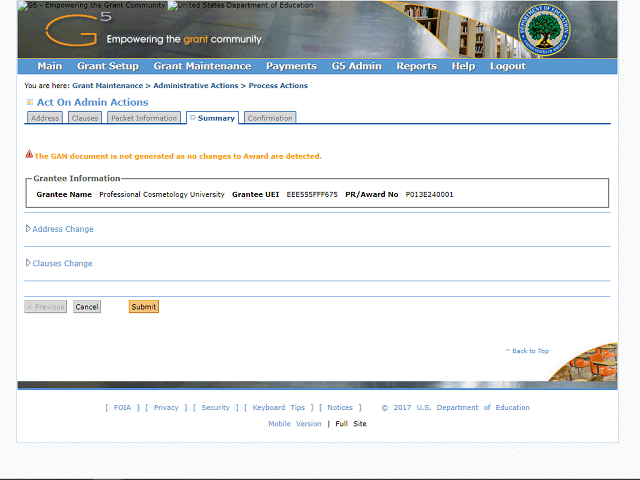
Task: Click the G5 logo in header
Action: click(x=78, y=29)
